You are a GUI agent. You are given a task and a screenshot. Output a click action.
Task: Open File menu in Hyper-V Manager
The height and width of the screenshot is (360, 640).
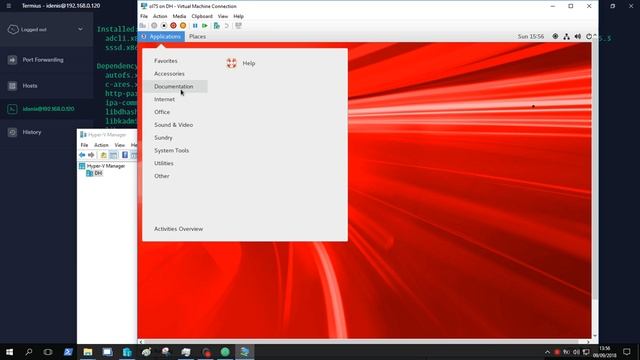point(84,145)
